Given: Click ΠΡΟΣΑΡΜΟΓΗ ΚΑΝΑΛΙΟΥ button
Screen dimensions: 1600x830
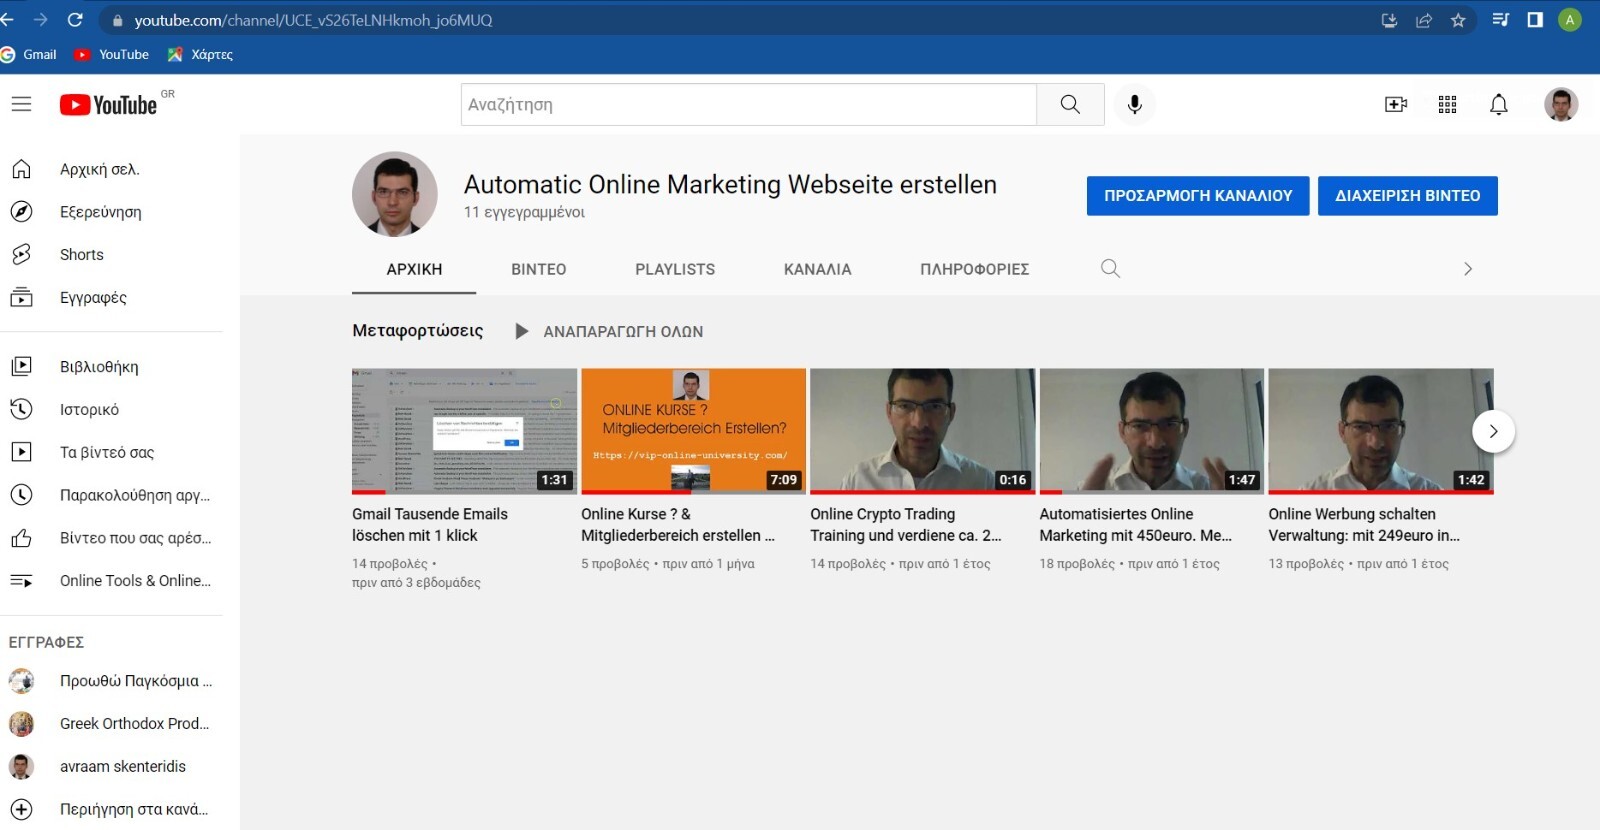Looking at the screenshot, I should [x=1198, y=196].
